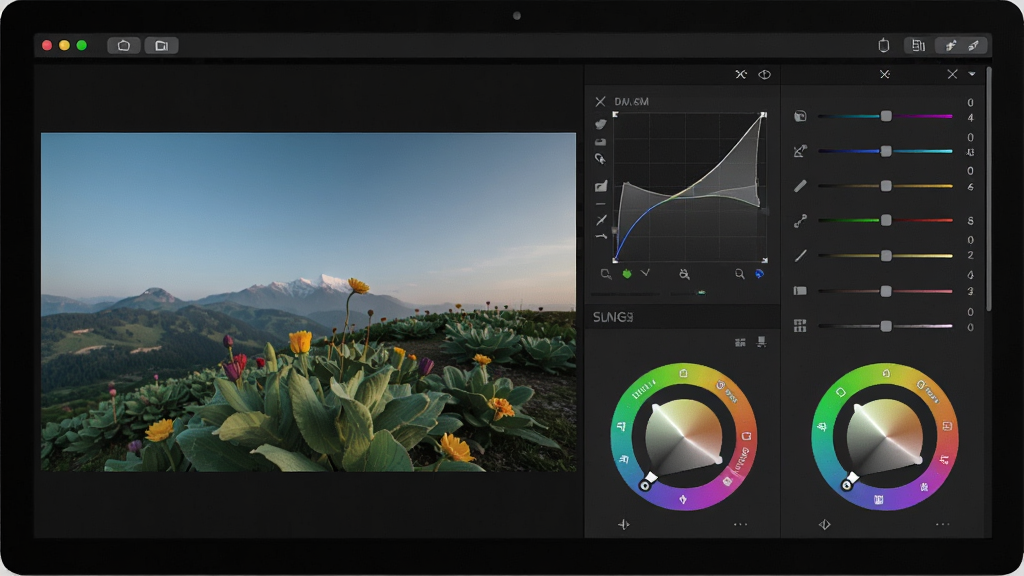The height and width of the screenshot is (576, 1024).
Task: Click the shuffle icon above the sliders panel
Action: tap(885, 74)
